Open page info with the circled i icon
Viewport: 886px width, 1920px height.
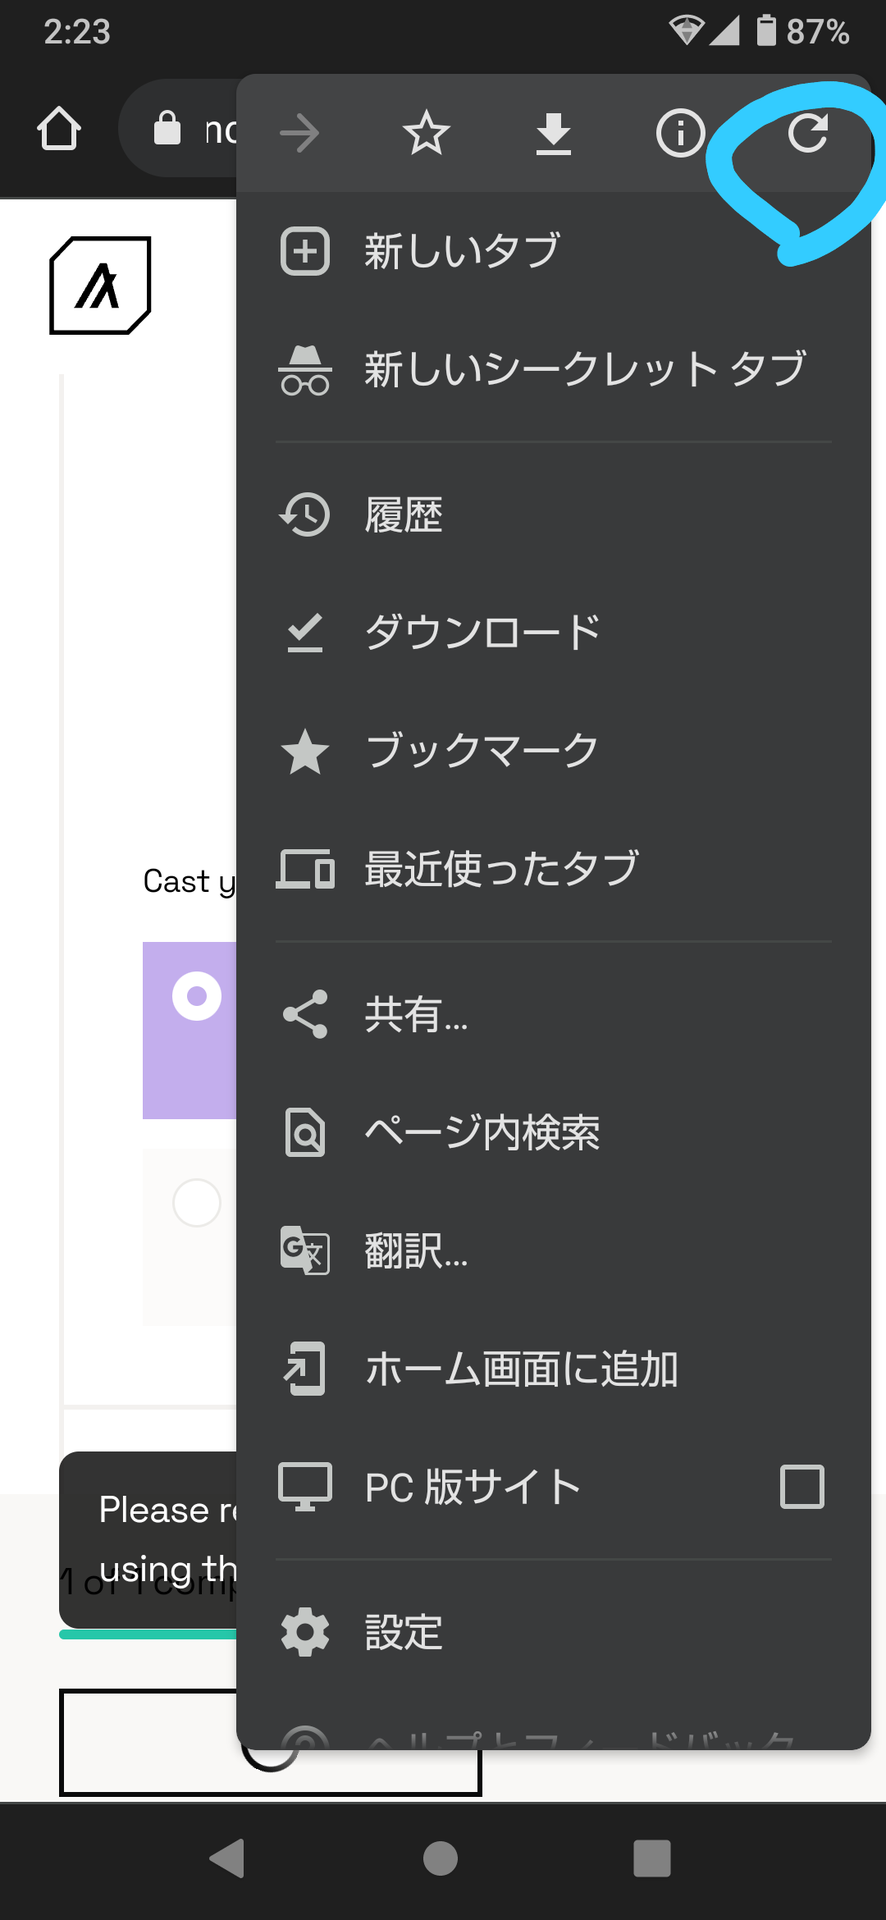pyautogui.click(x=680, y=133)
